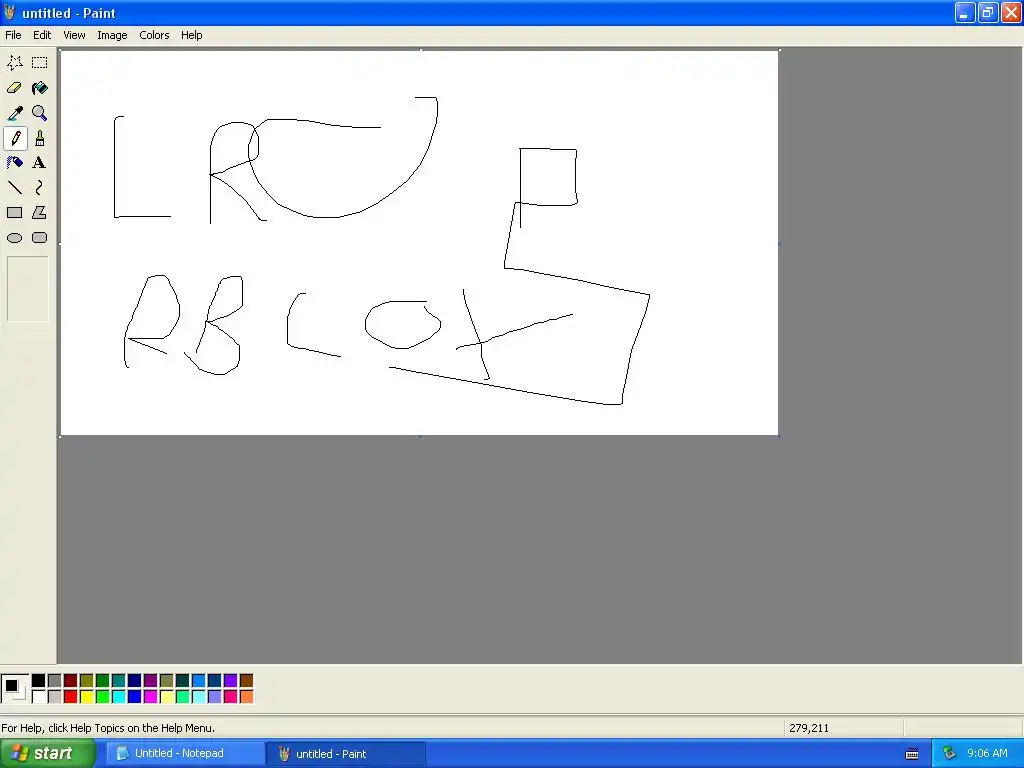Open the View menu
1024x768 pixels.
74,35
